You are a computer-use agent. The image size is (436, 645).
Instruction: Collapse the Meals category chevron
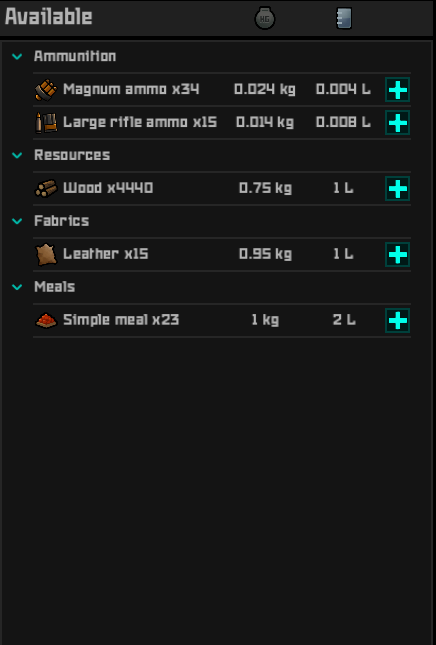pos(17,287)
